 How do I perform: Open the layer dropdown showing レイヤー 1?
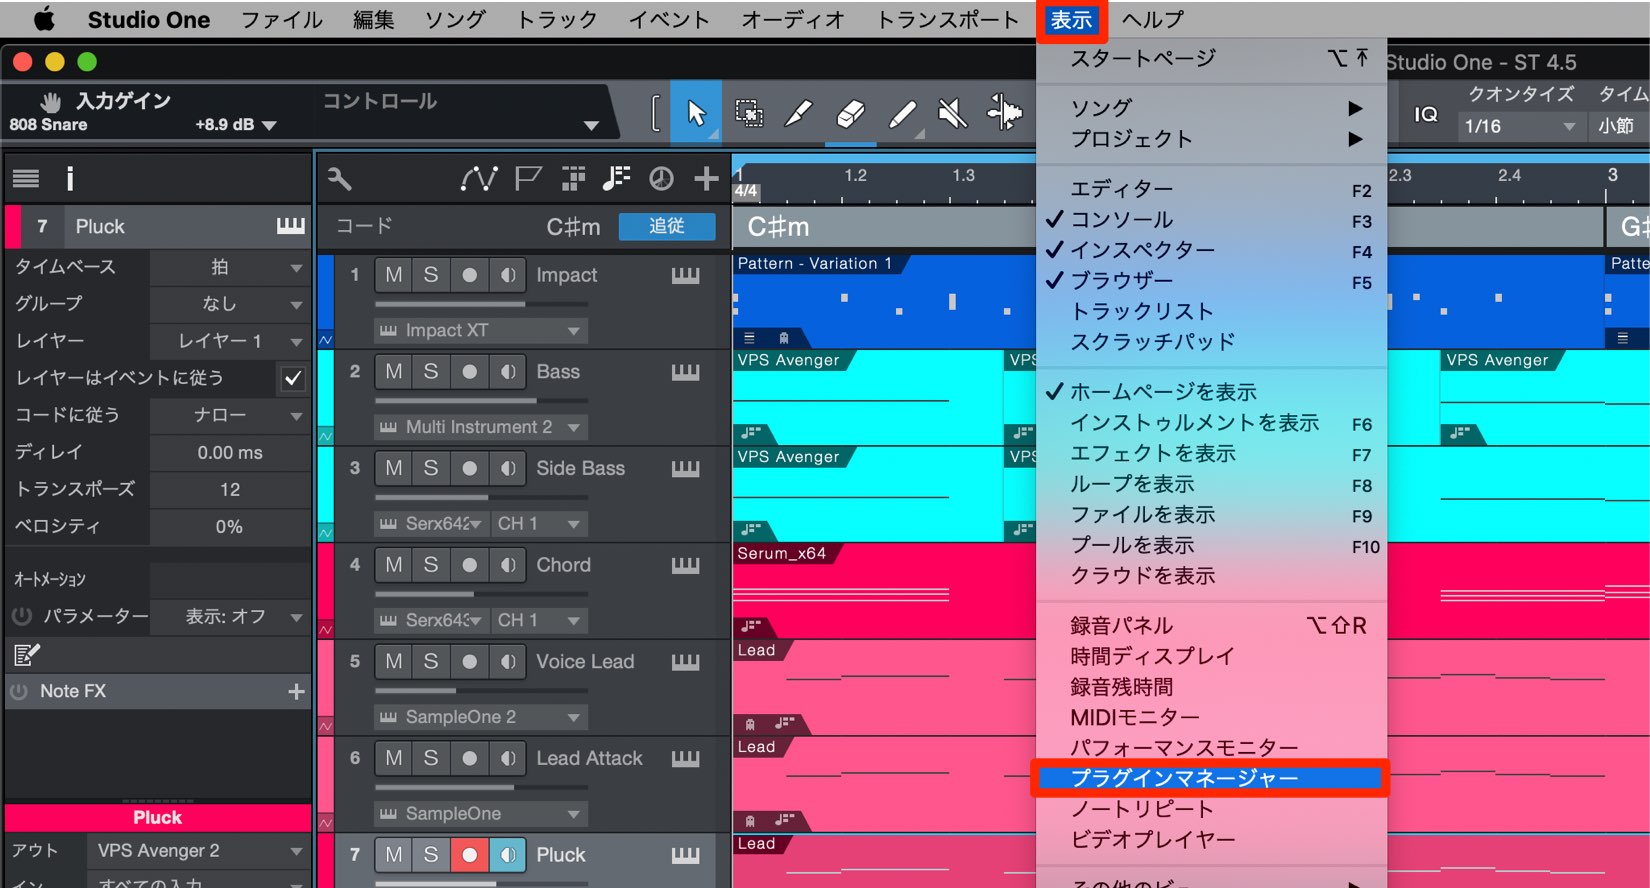229,341
